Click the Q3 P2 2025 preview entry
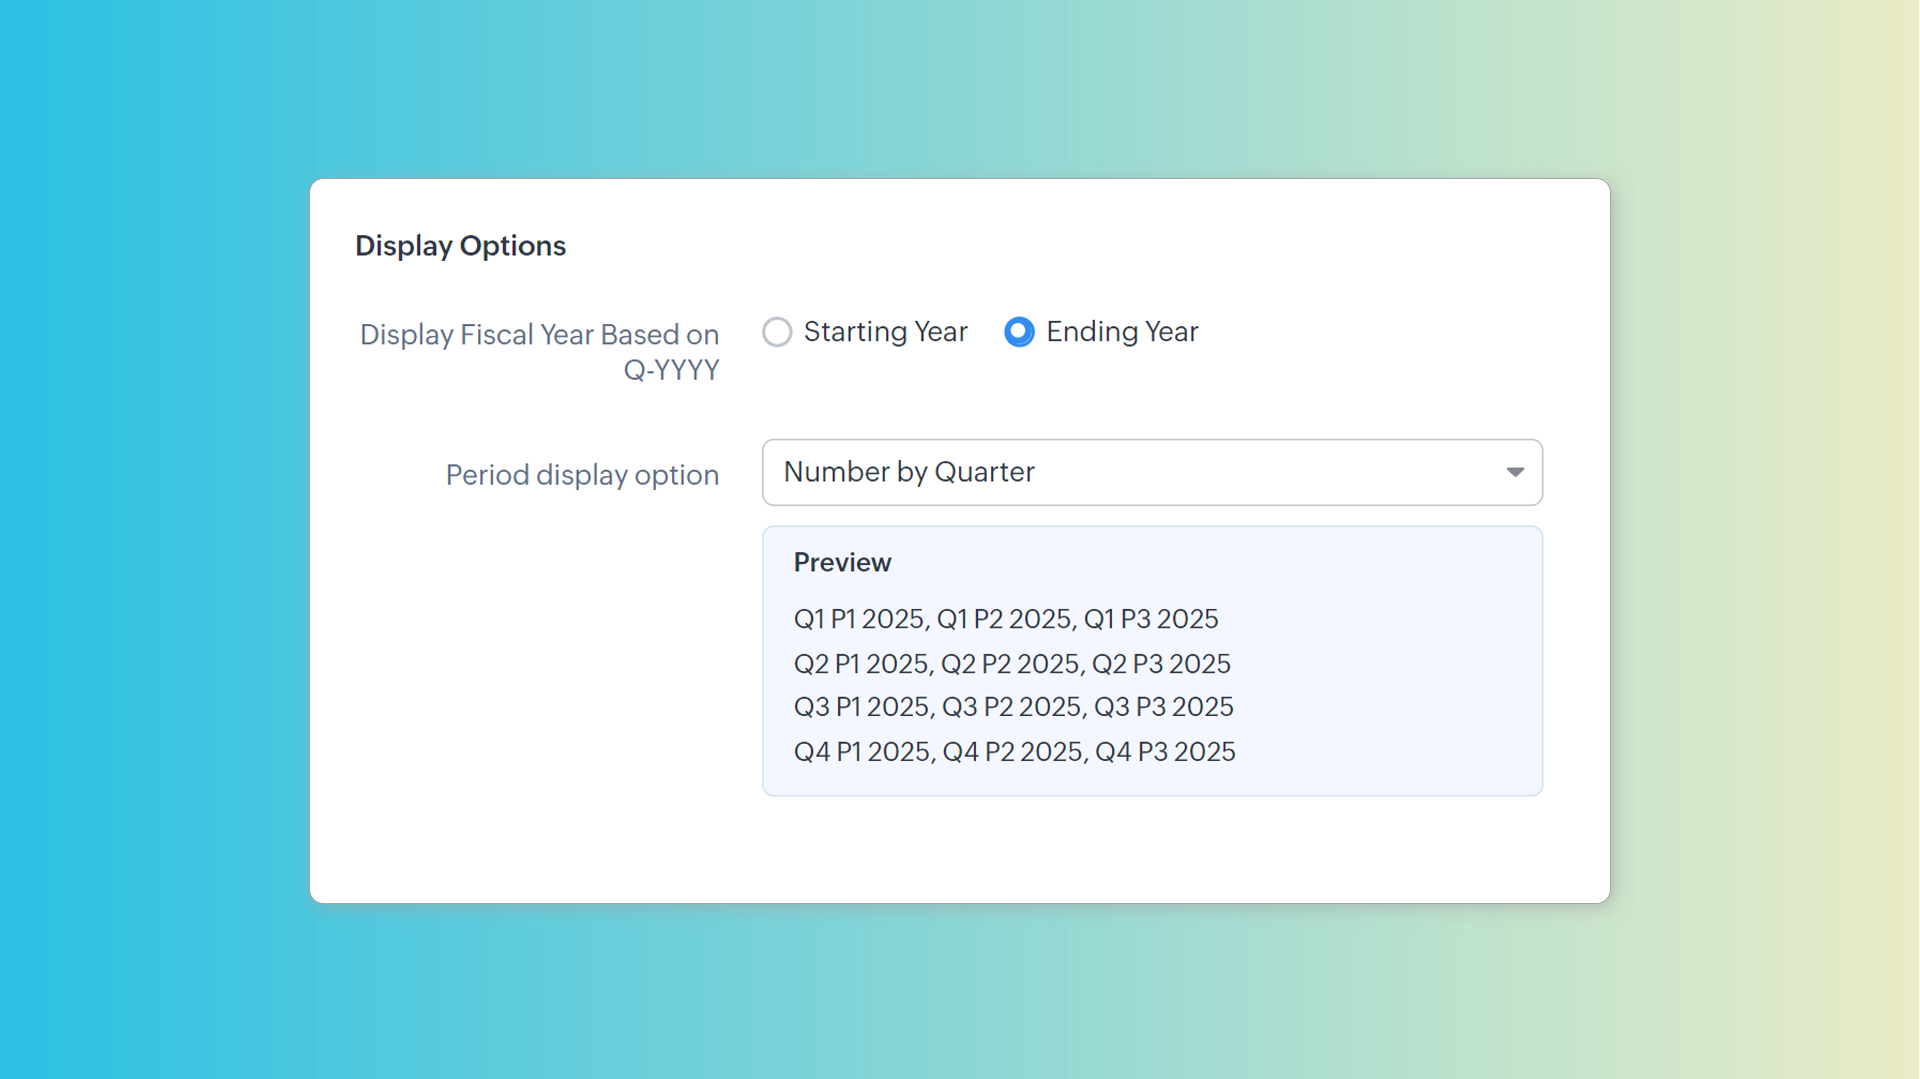The image size is (1920, 1079). click(1011, 707)
